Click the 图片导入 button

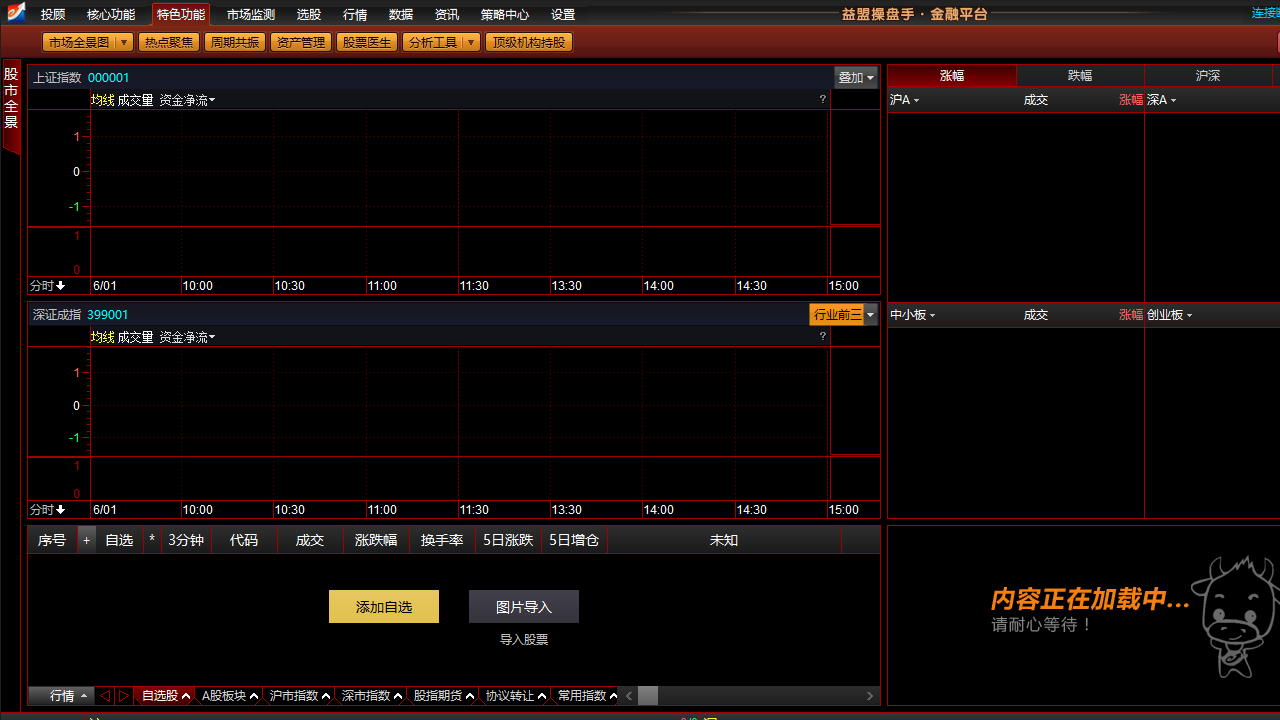pyautogui.click(x=523, y=607)
